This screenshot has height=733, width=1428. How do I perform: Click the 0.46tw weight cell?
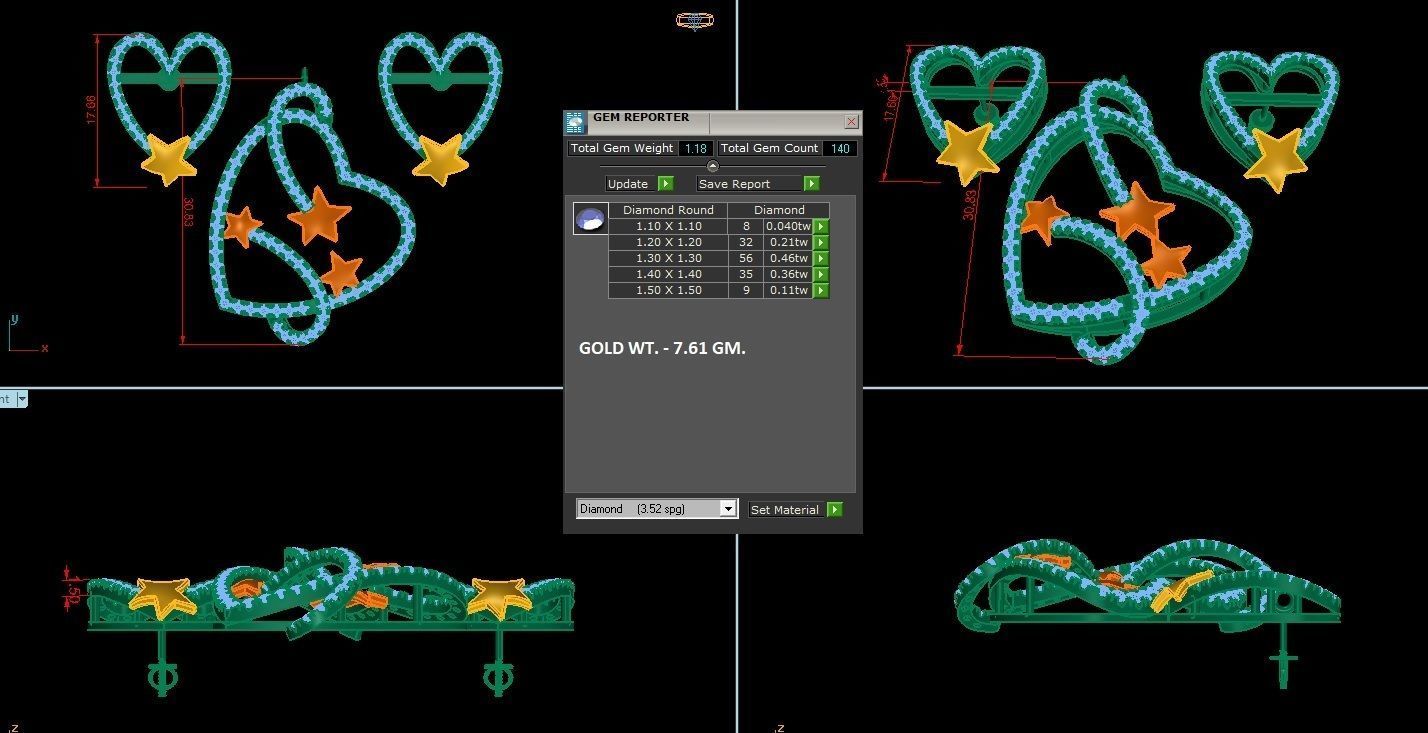(788, 259)
